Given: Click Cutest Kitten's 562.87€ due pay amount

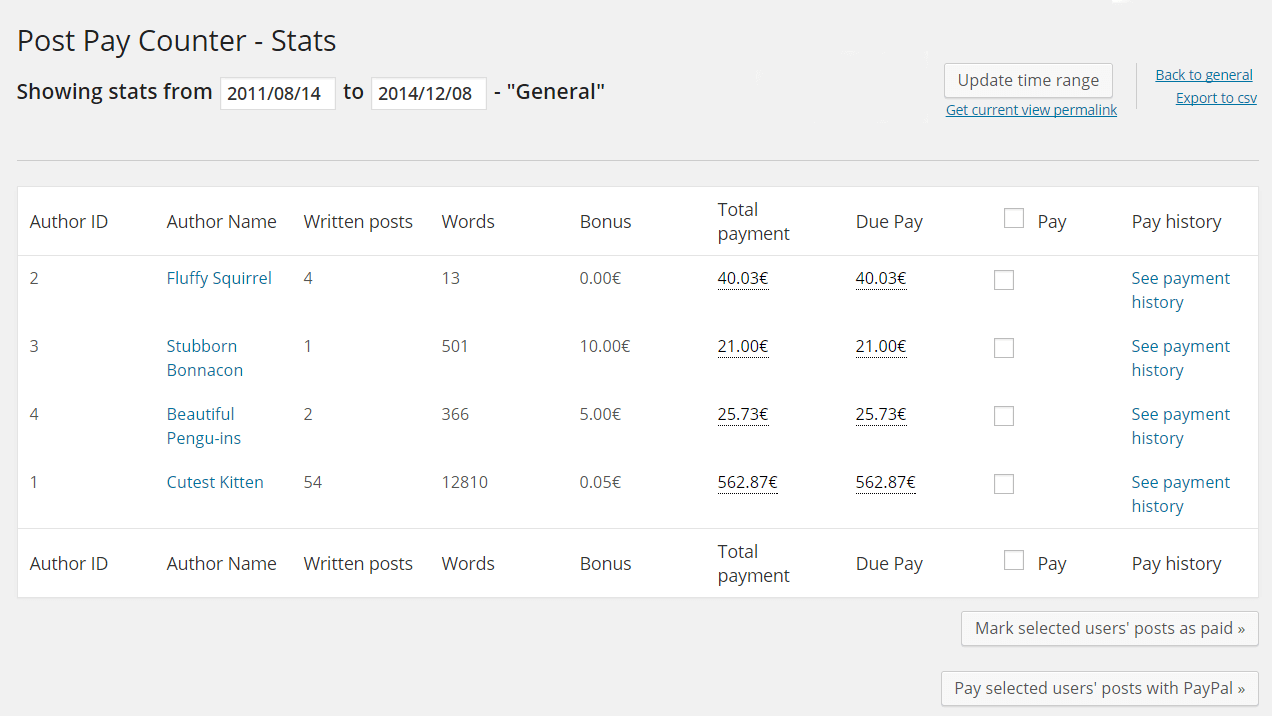Looking at the screenshot, I should click(885, 482).
